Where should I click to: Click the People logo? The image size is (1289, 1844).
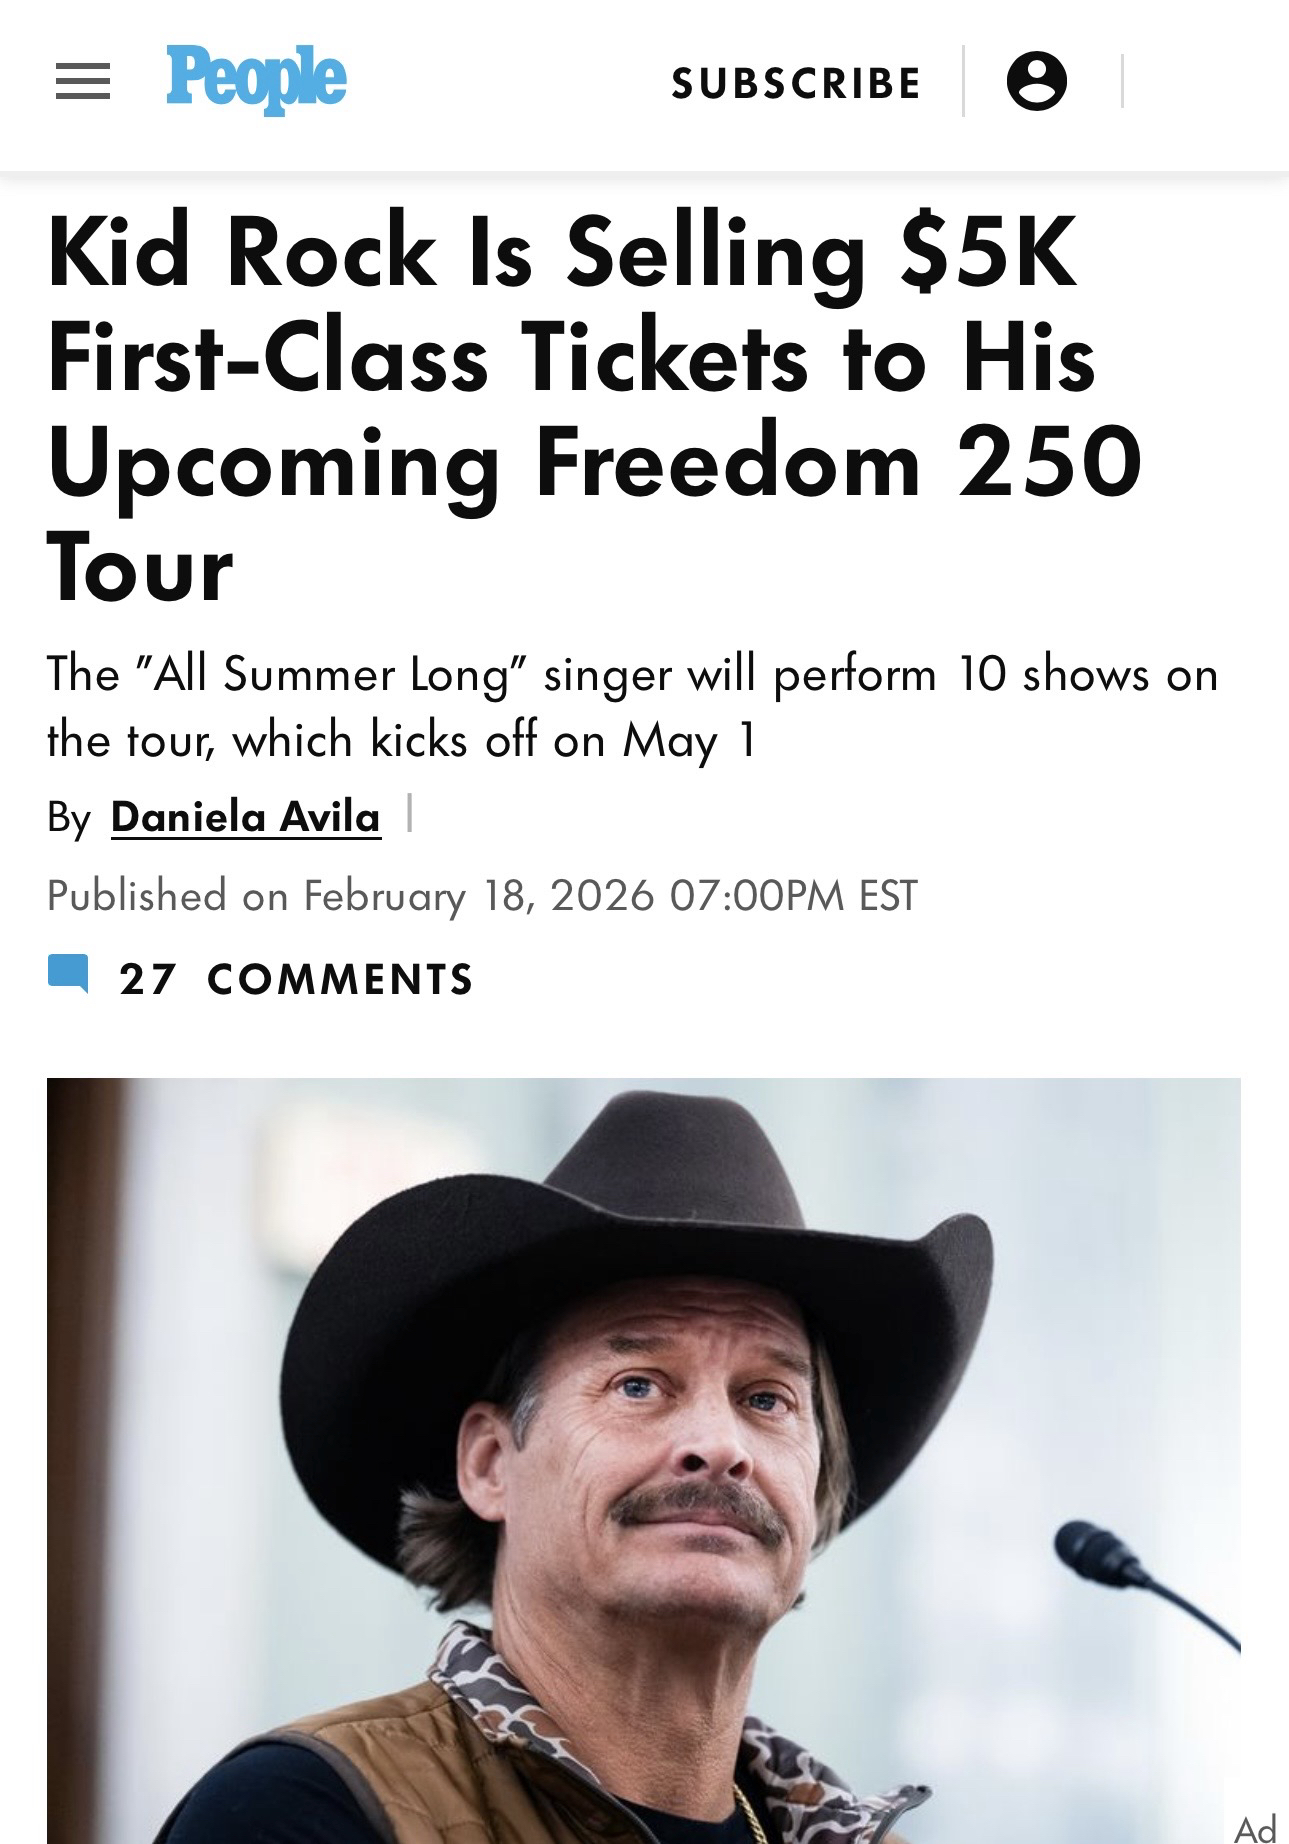[256, 79]
